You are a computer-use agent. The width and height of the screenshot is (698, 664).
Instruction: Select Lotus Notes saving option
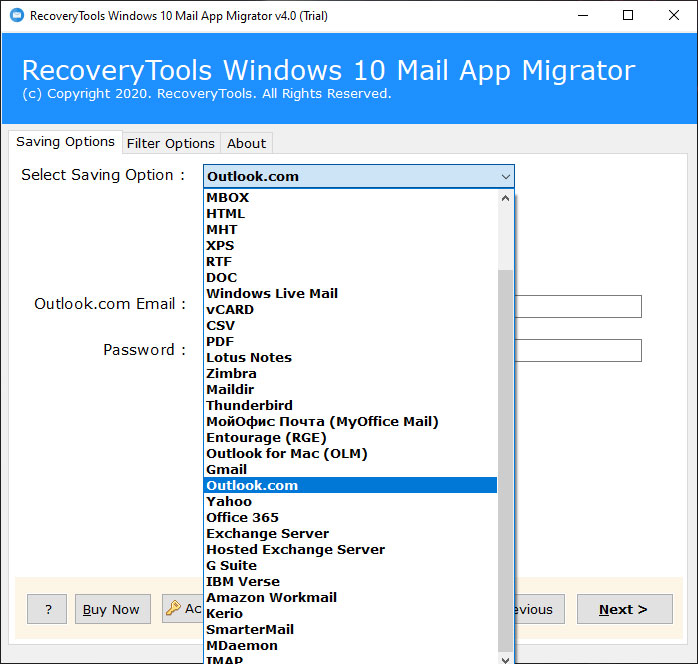tap(351, 358)
